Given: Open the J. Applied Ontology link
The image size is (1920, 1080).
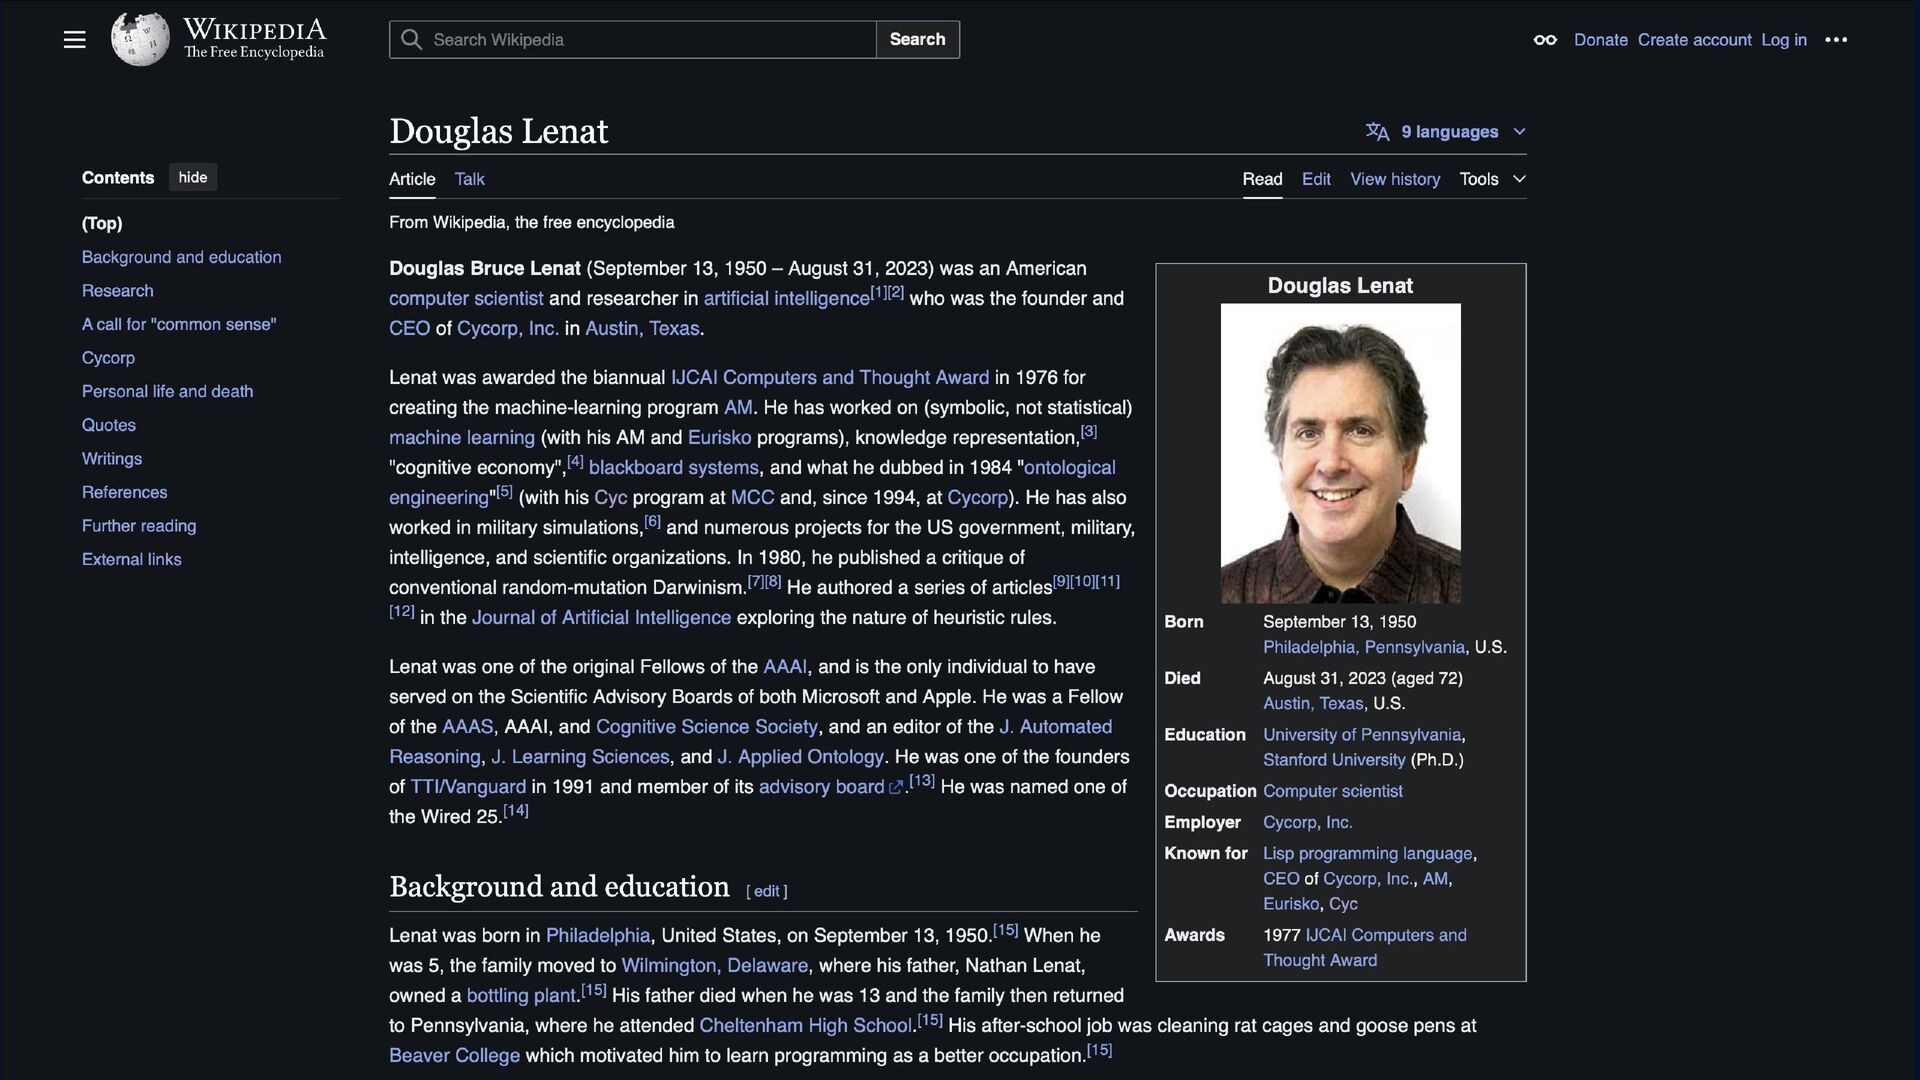Looking at the screenshot, I should [x=800, y=756].
